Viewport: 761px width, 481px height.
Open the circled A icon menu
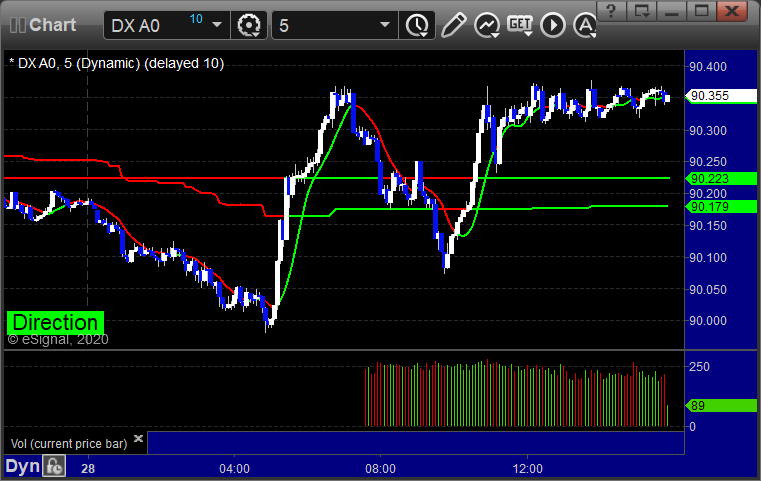click(x=584, y=25)
